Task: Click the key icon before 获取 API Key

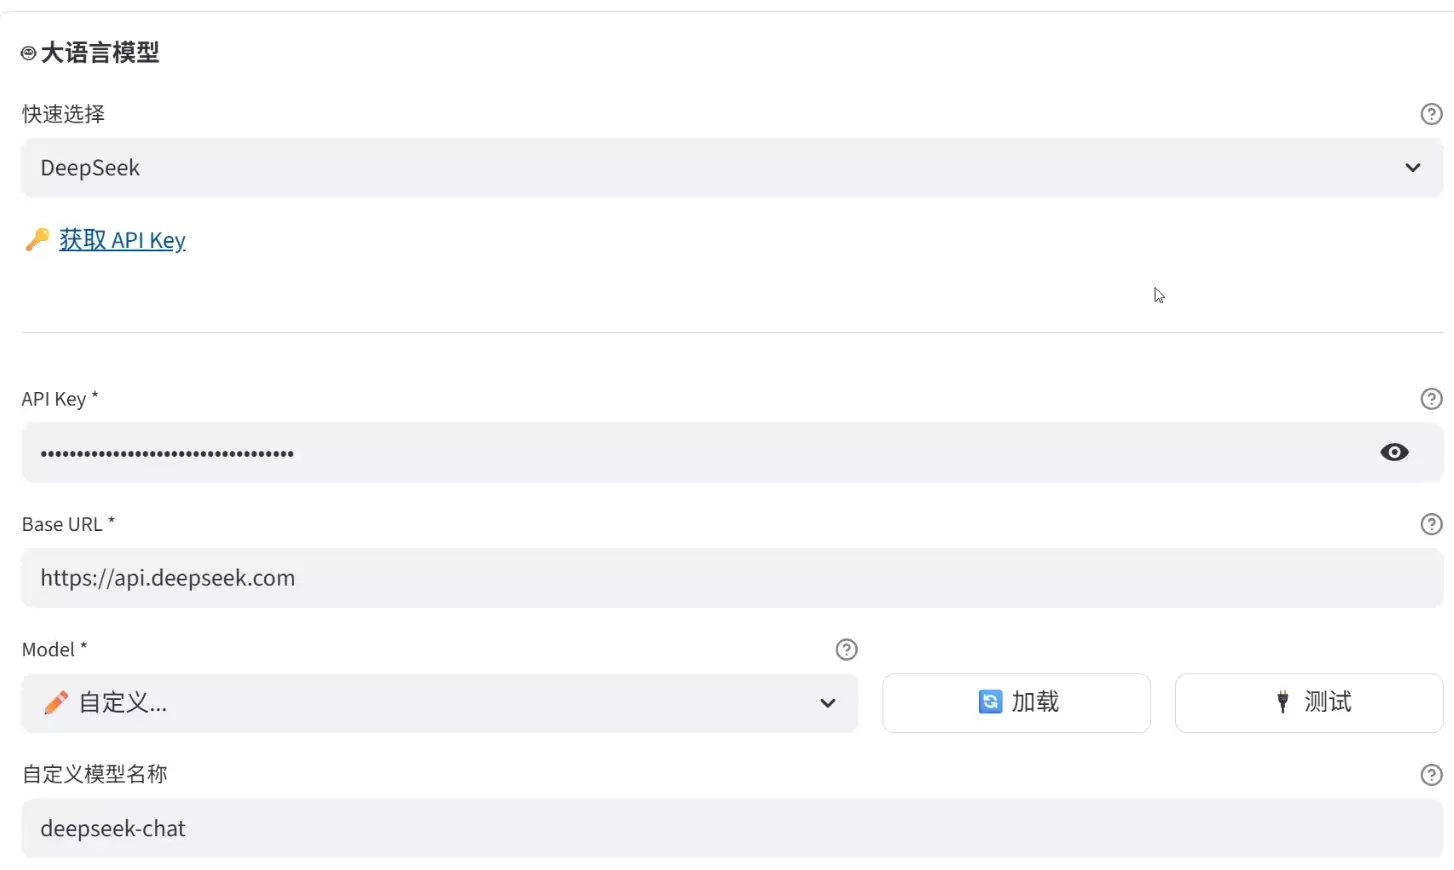Action: pyautogui.click(x=37, y=239)
